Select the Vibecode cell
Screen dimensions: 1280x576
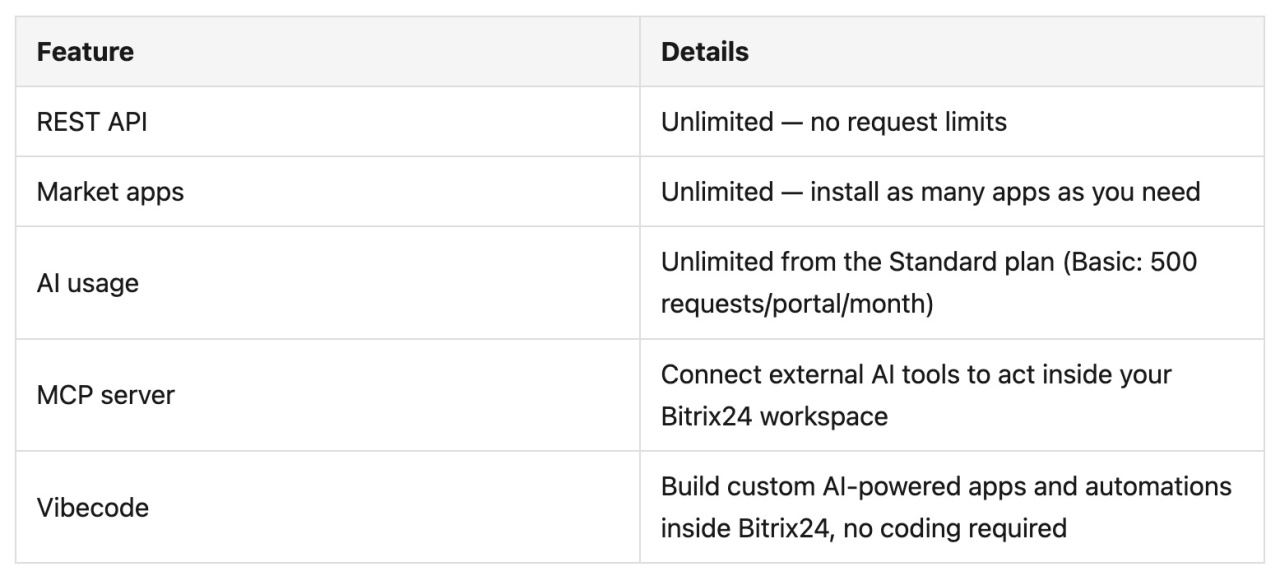pyautogui.click(x=327, y=507)
